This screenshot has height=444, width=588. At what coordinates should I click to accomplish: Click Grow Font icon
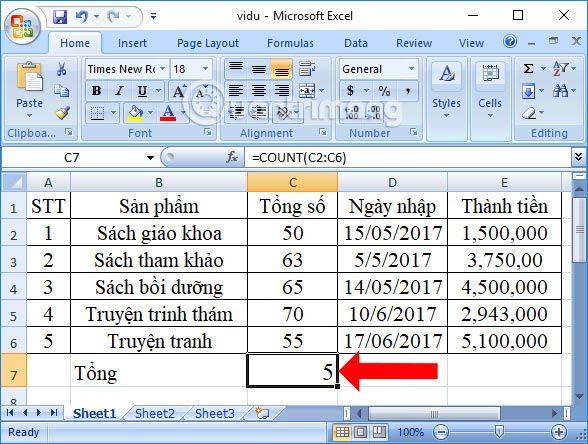click(179, 91)
